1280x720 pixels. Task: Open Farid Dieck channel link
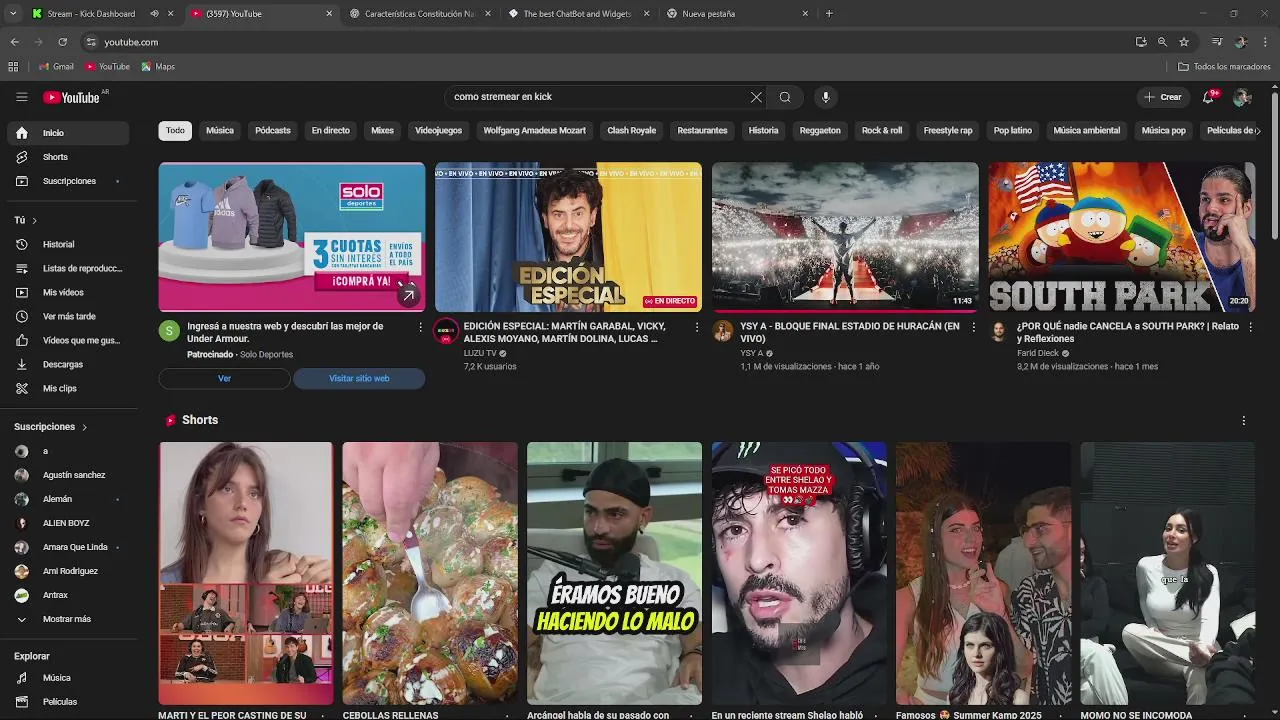point(1038,353)
